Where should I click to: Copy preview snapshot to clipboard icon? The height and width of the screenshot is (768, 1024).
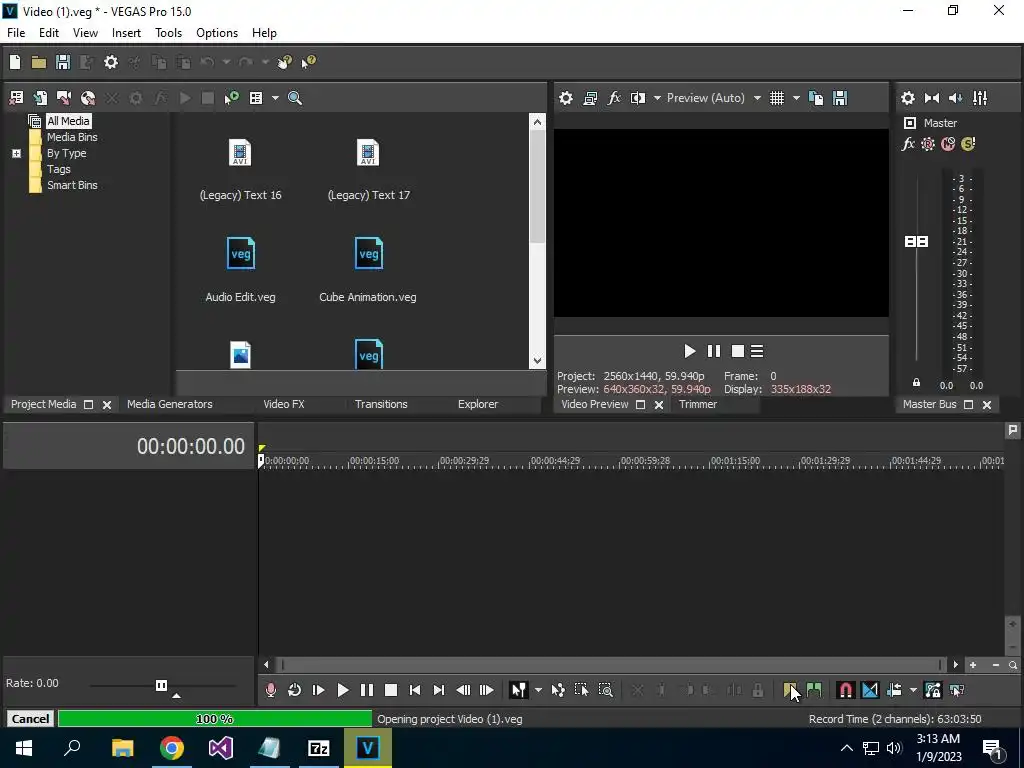click(x=816, y=98)
